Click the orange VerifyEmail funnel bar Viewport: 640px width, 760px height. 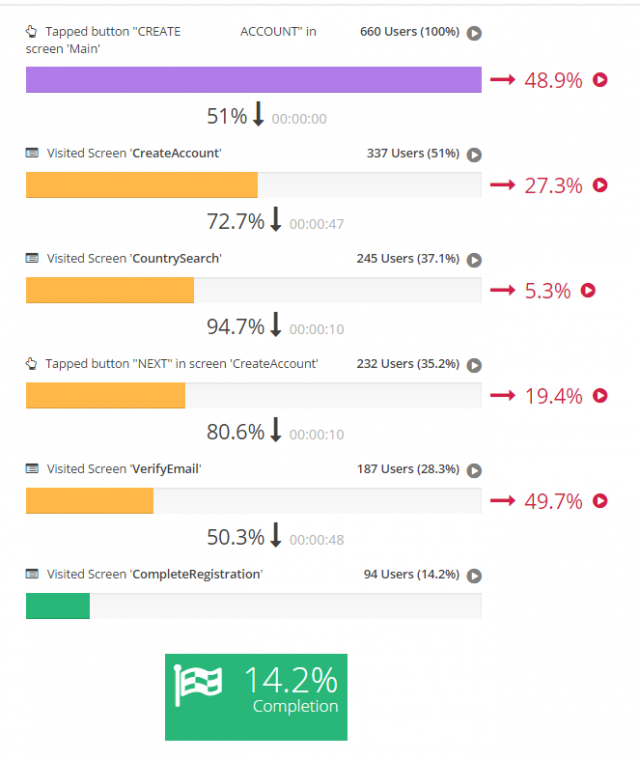(x=89, y=501)
